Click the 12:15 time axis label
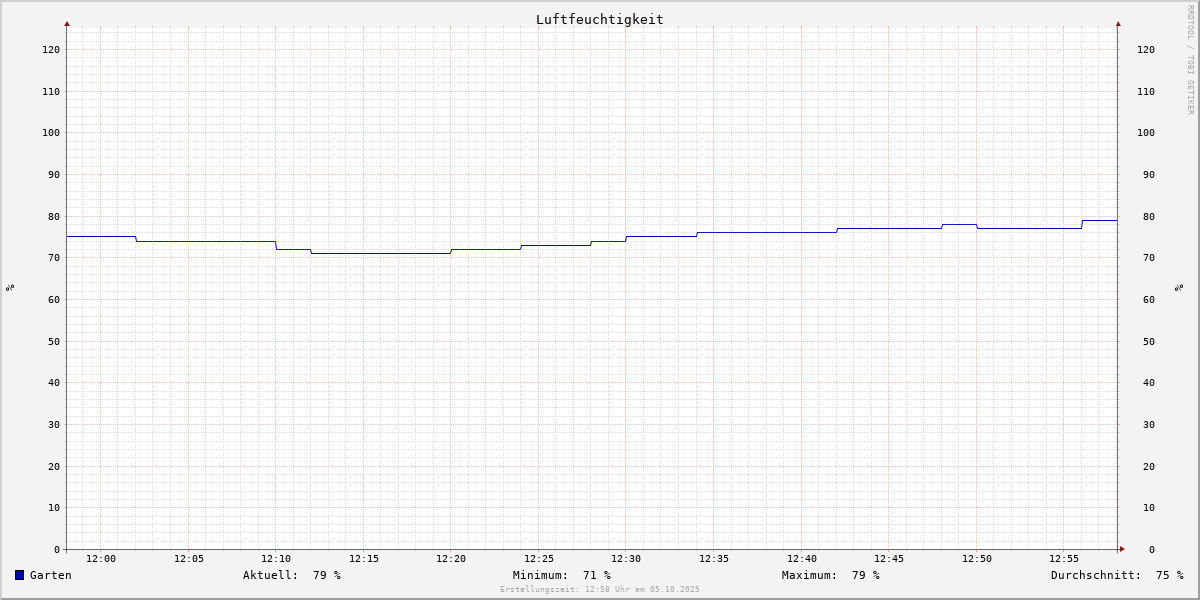Image resolution: width=1200 pixels, height=600 pixels. (x=364, y=559)
